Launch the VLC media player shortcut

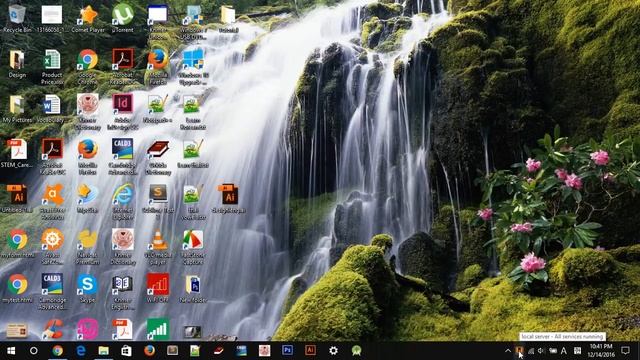point(158,247)
